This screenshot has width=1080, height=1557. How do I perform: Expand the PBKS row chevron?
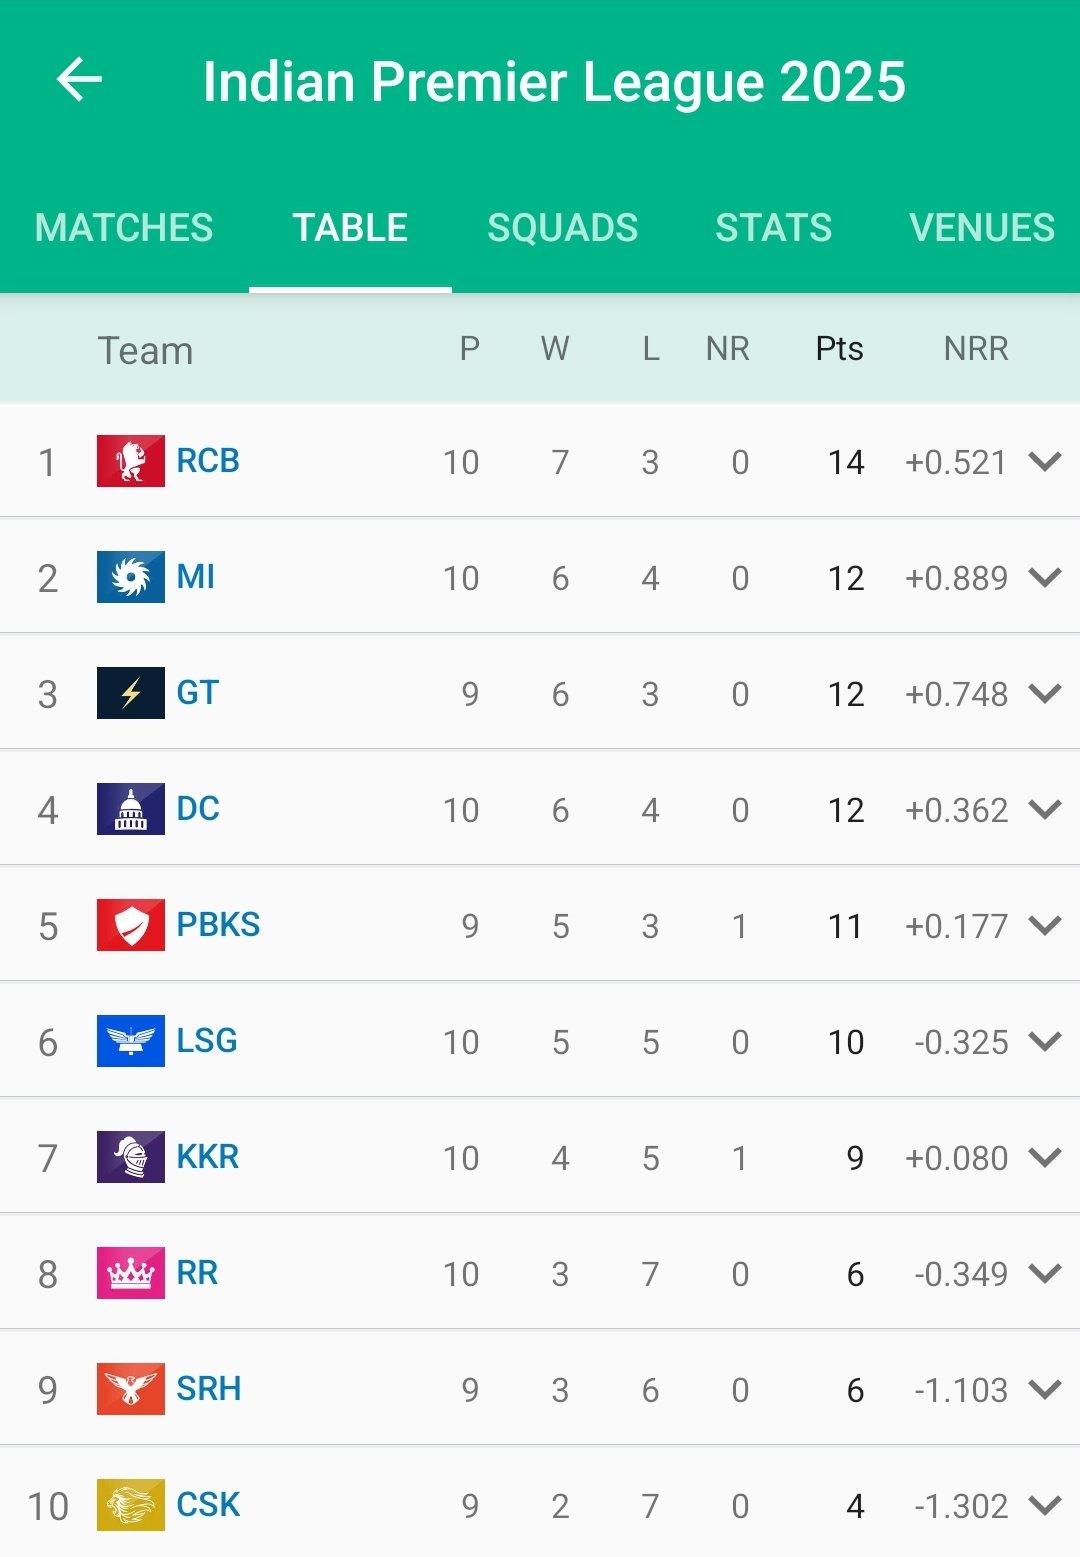pyautogui.click(x=1045, y=926)
